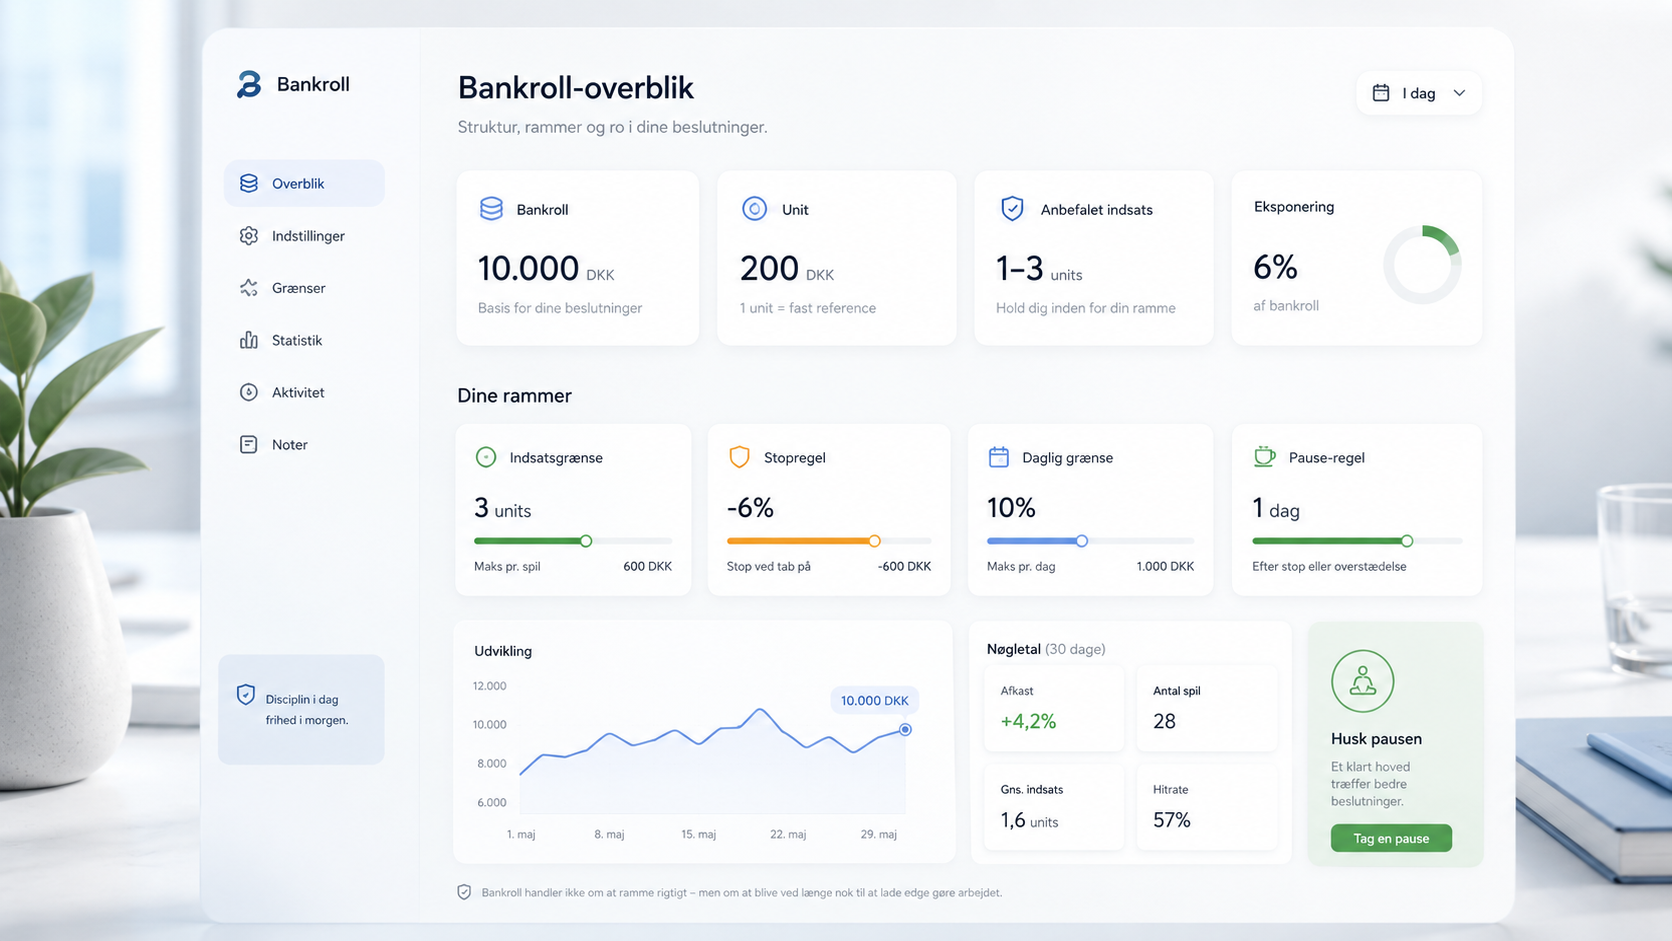Adjust the Stopregel orange slider handle
The image size is (1672, 941).
(x=874, y=541)
